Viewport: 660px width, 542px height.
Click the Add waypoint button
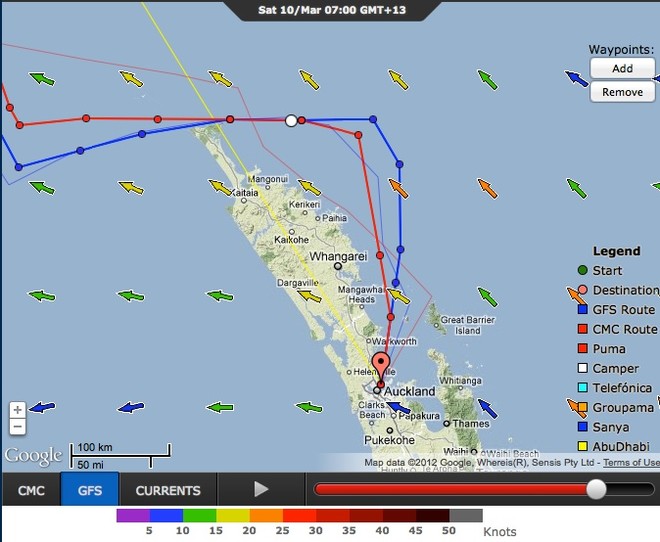[x=622, y=68]
